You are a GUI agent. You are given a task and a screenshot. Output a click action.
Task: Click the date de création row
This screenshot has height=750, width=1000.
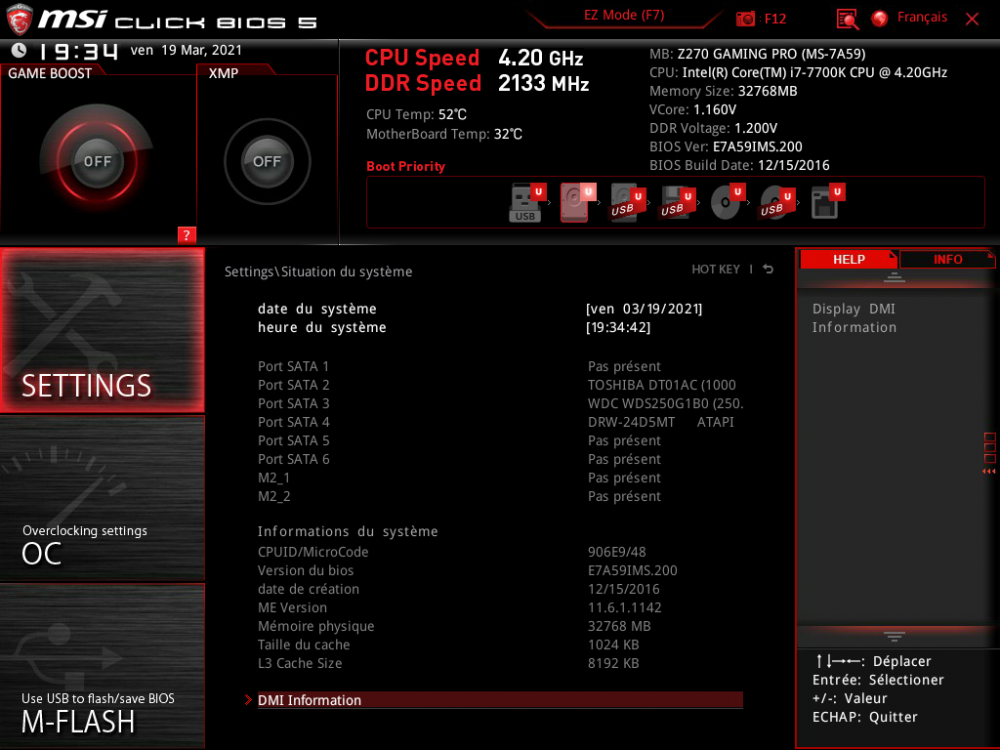point(500,589)
